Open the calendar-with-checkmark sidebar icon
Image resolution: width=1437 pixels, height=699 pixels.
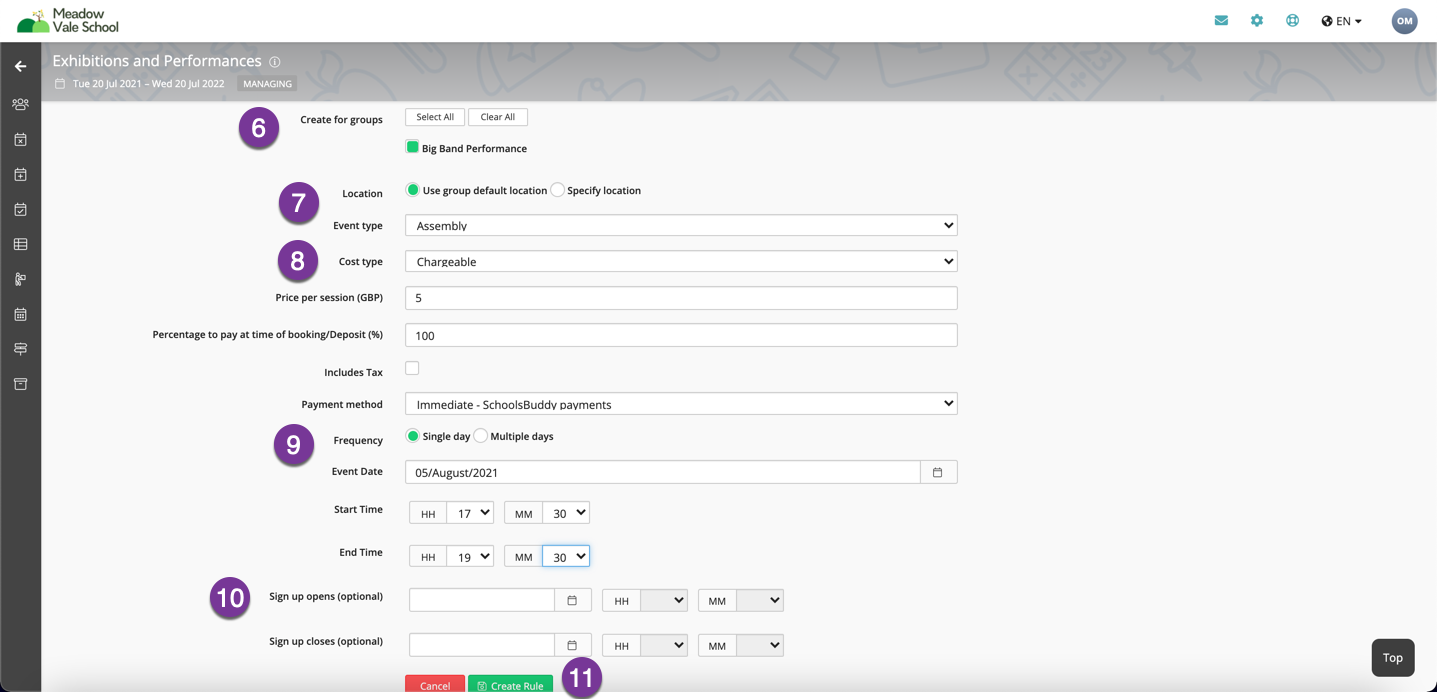[20, 210]
